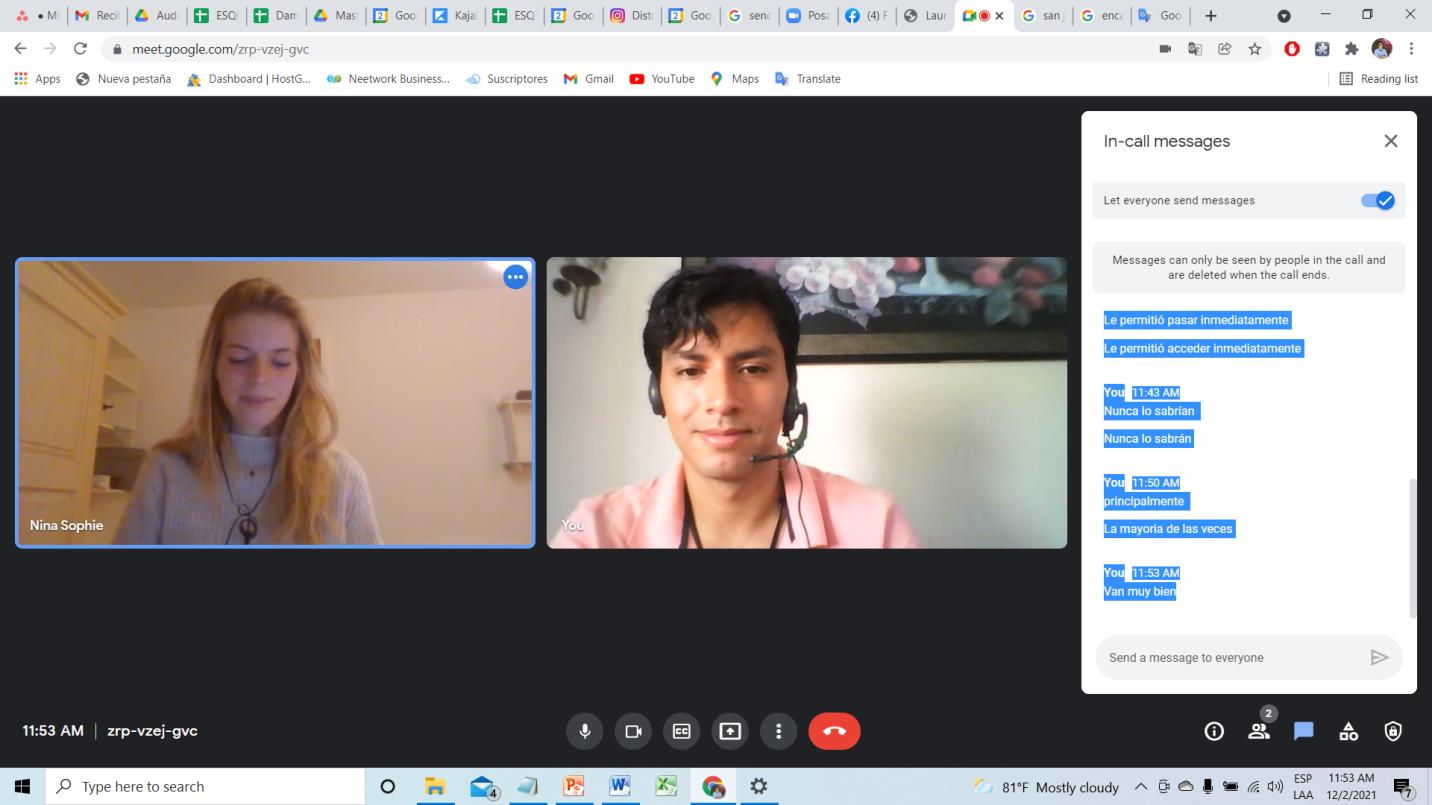Click the Present now screen-share icon
Screen dimensions: 1432x805
click(730, 731)
